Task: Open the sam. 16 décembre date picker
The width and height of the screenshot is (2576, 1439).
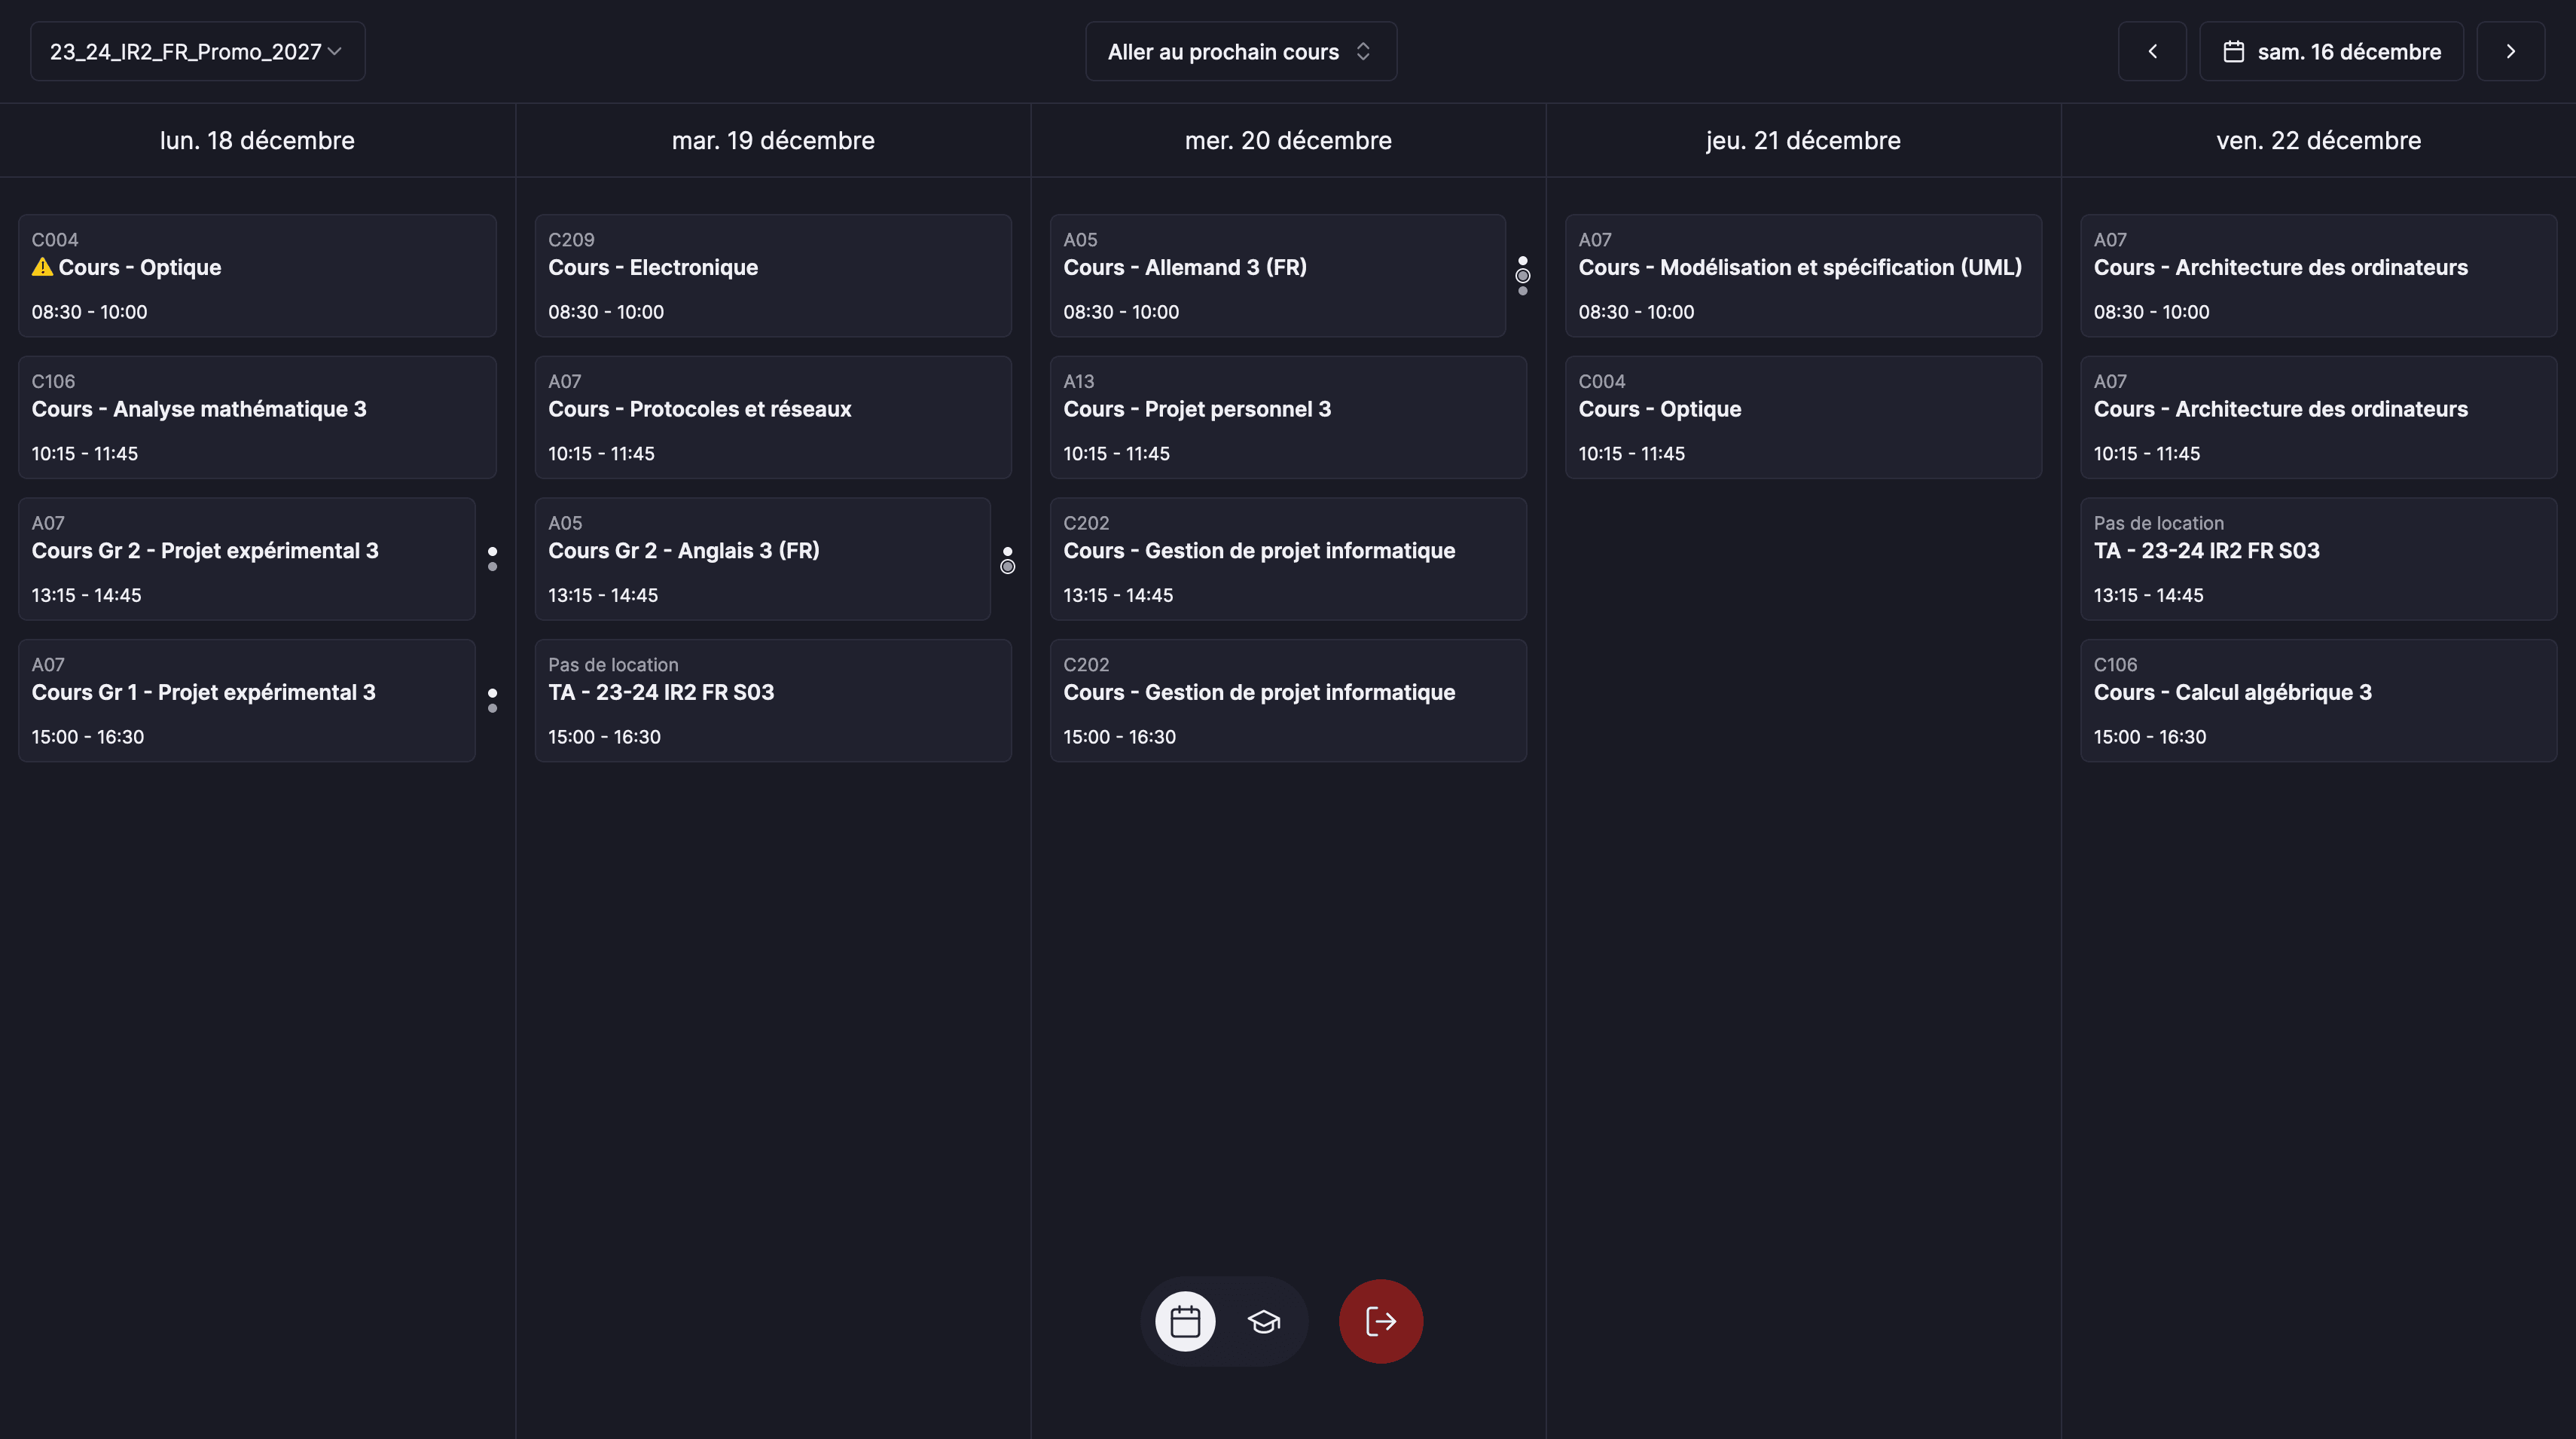Action: coord(2331,51)
